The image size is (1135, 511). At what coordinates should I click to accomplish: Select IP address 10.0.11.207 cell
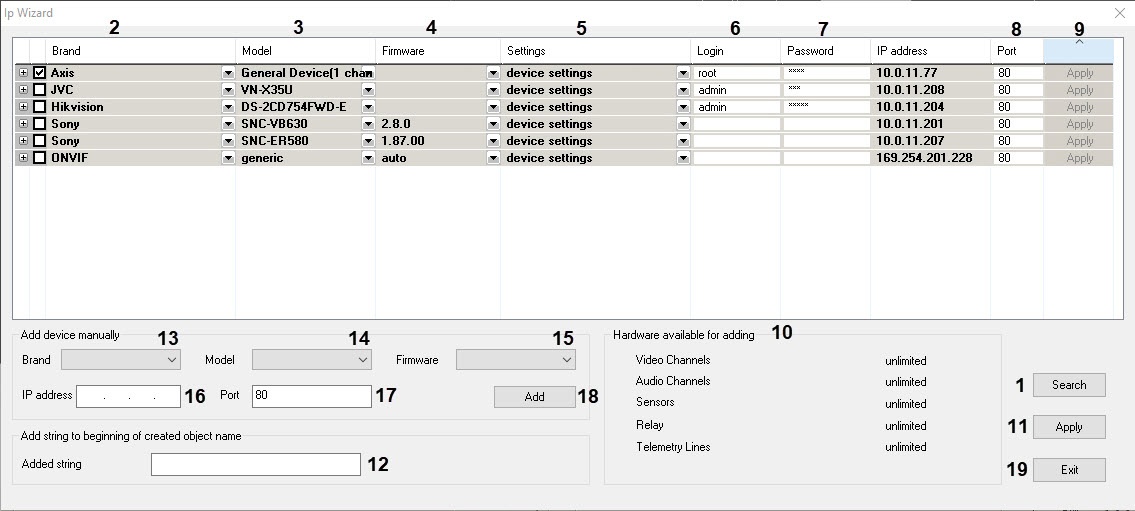[x=930, y=141]
